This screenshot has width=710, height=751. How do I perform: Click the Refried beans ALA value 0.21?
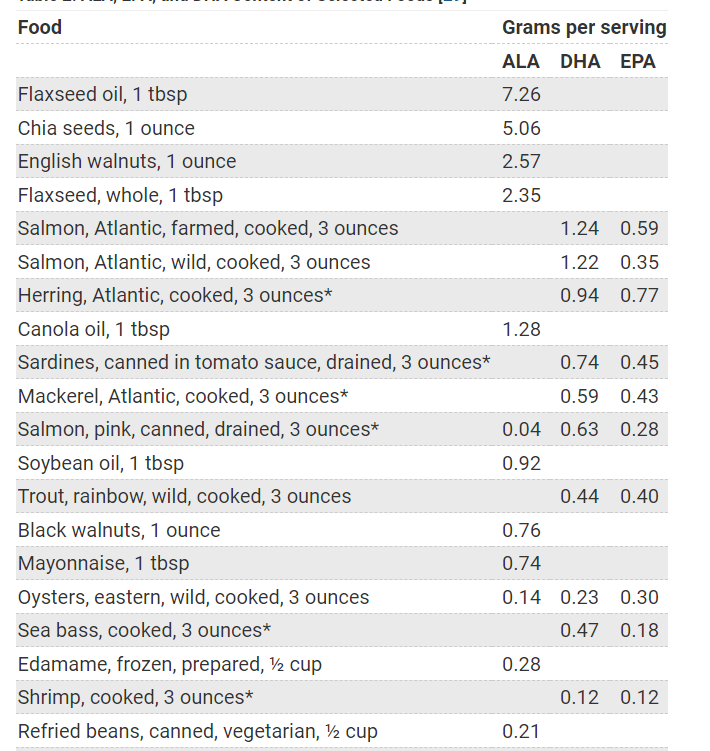coord(521,731)
